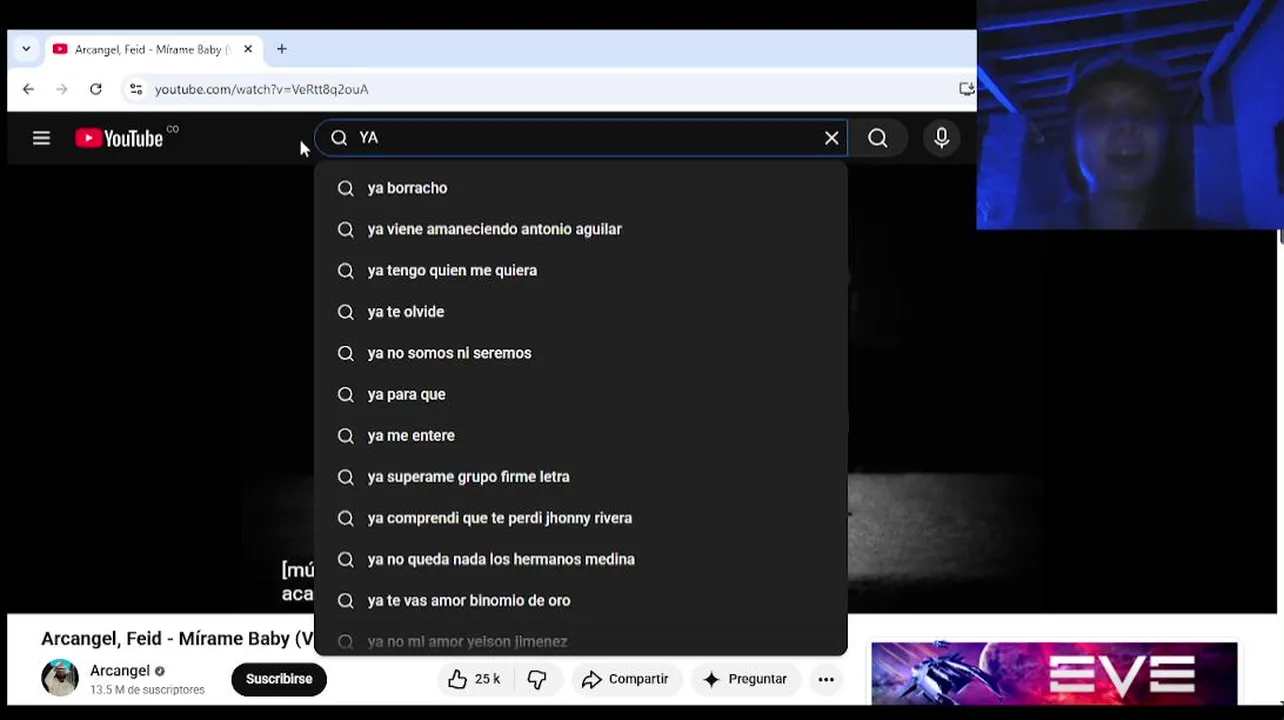The width and height of the screenshot is (1284, 720).
Task: Select suggestion 'ya viene amaneciendo antonio aguilar'
Action: pyautogui.click(x=580, y=229)
